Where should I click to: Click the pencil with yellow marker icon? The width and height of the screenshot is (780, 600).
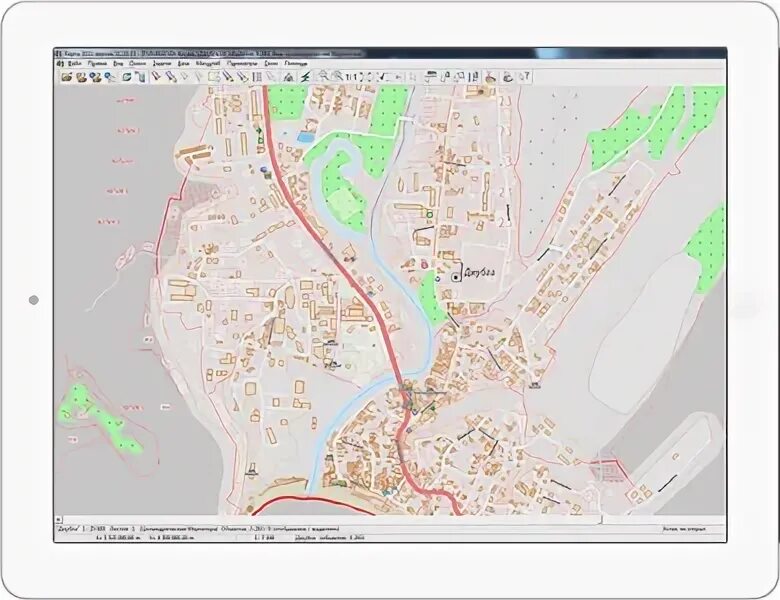[x=228, y=76]
